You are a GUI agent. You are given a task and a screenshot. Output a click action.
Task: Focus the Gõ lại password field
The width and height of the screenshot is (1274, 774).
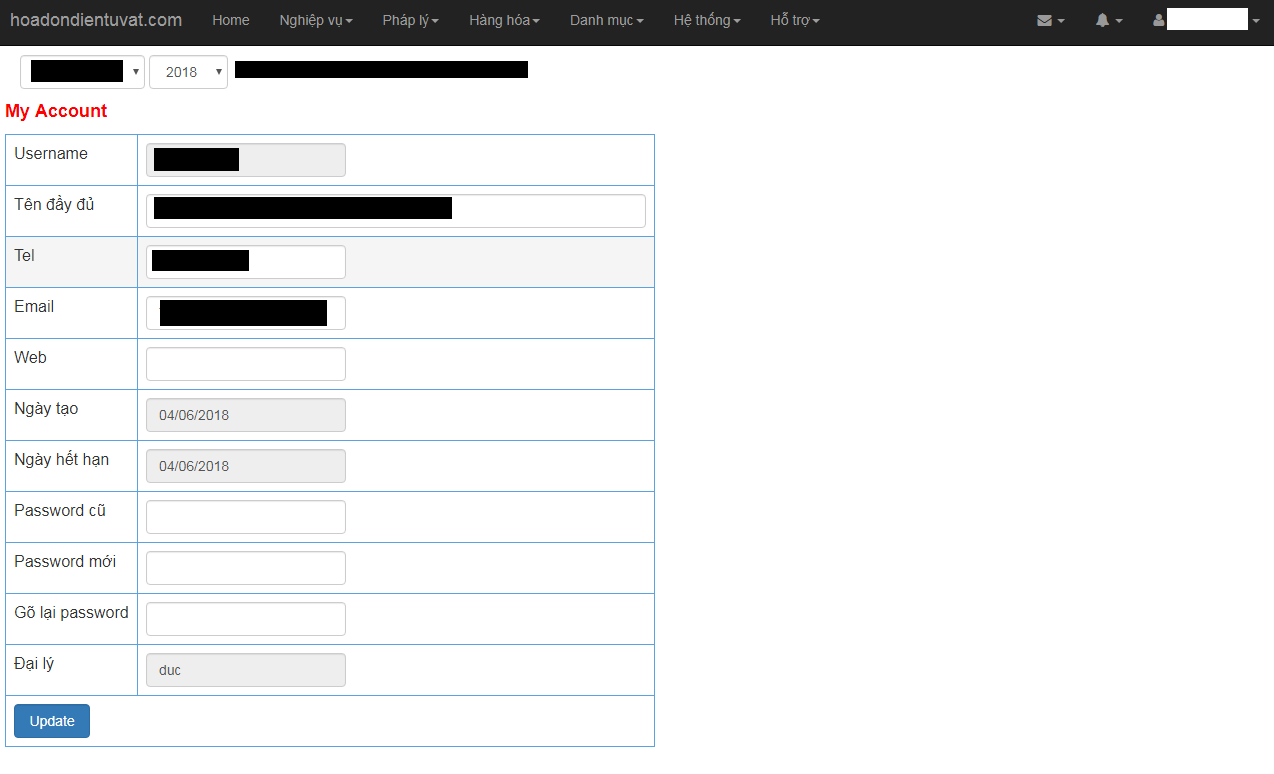(246, 619)
